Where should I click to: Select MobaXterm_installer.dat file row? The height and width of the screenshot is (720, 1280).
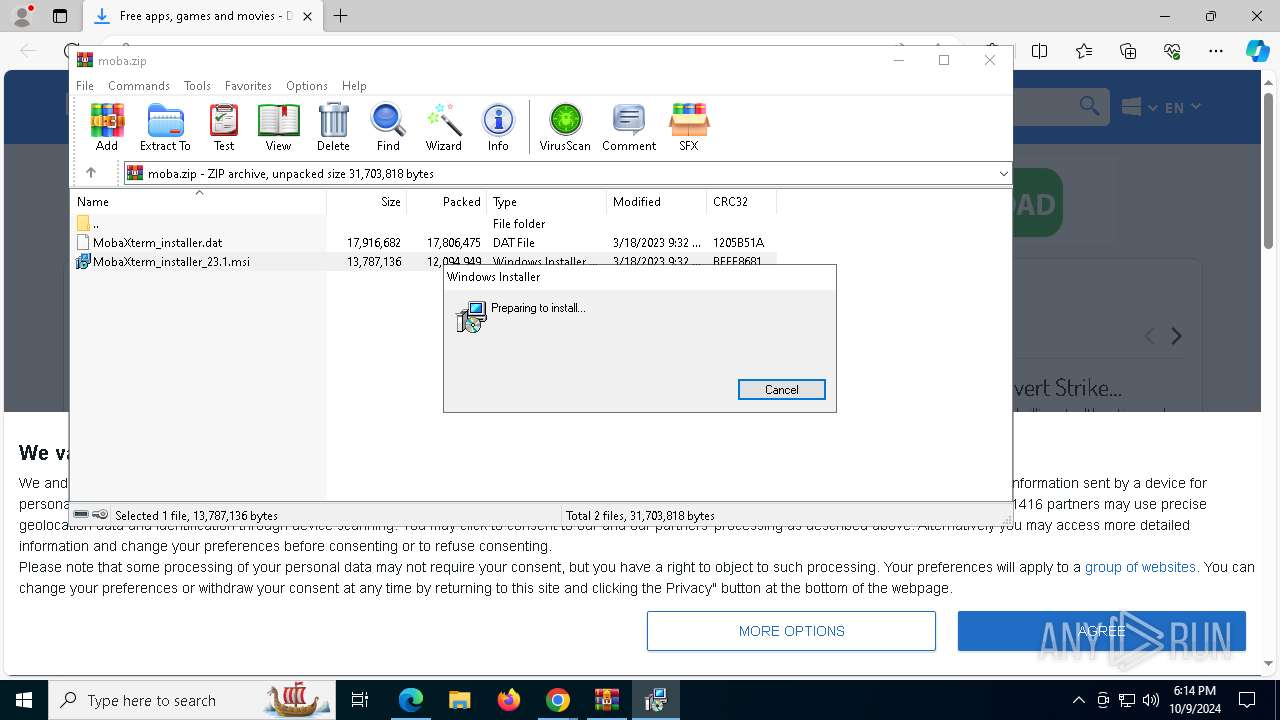[x=424, y=243]
